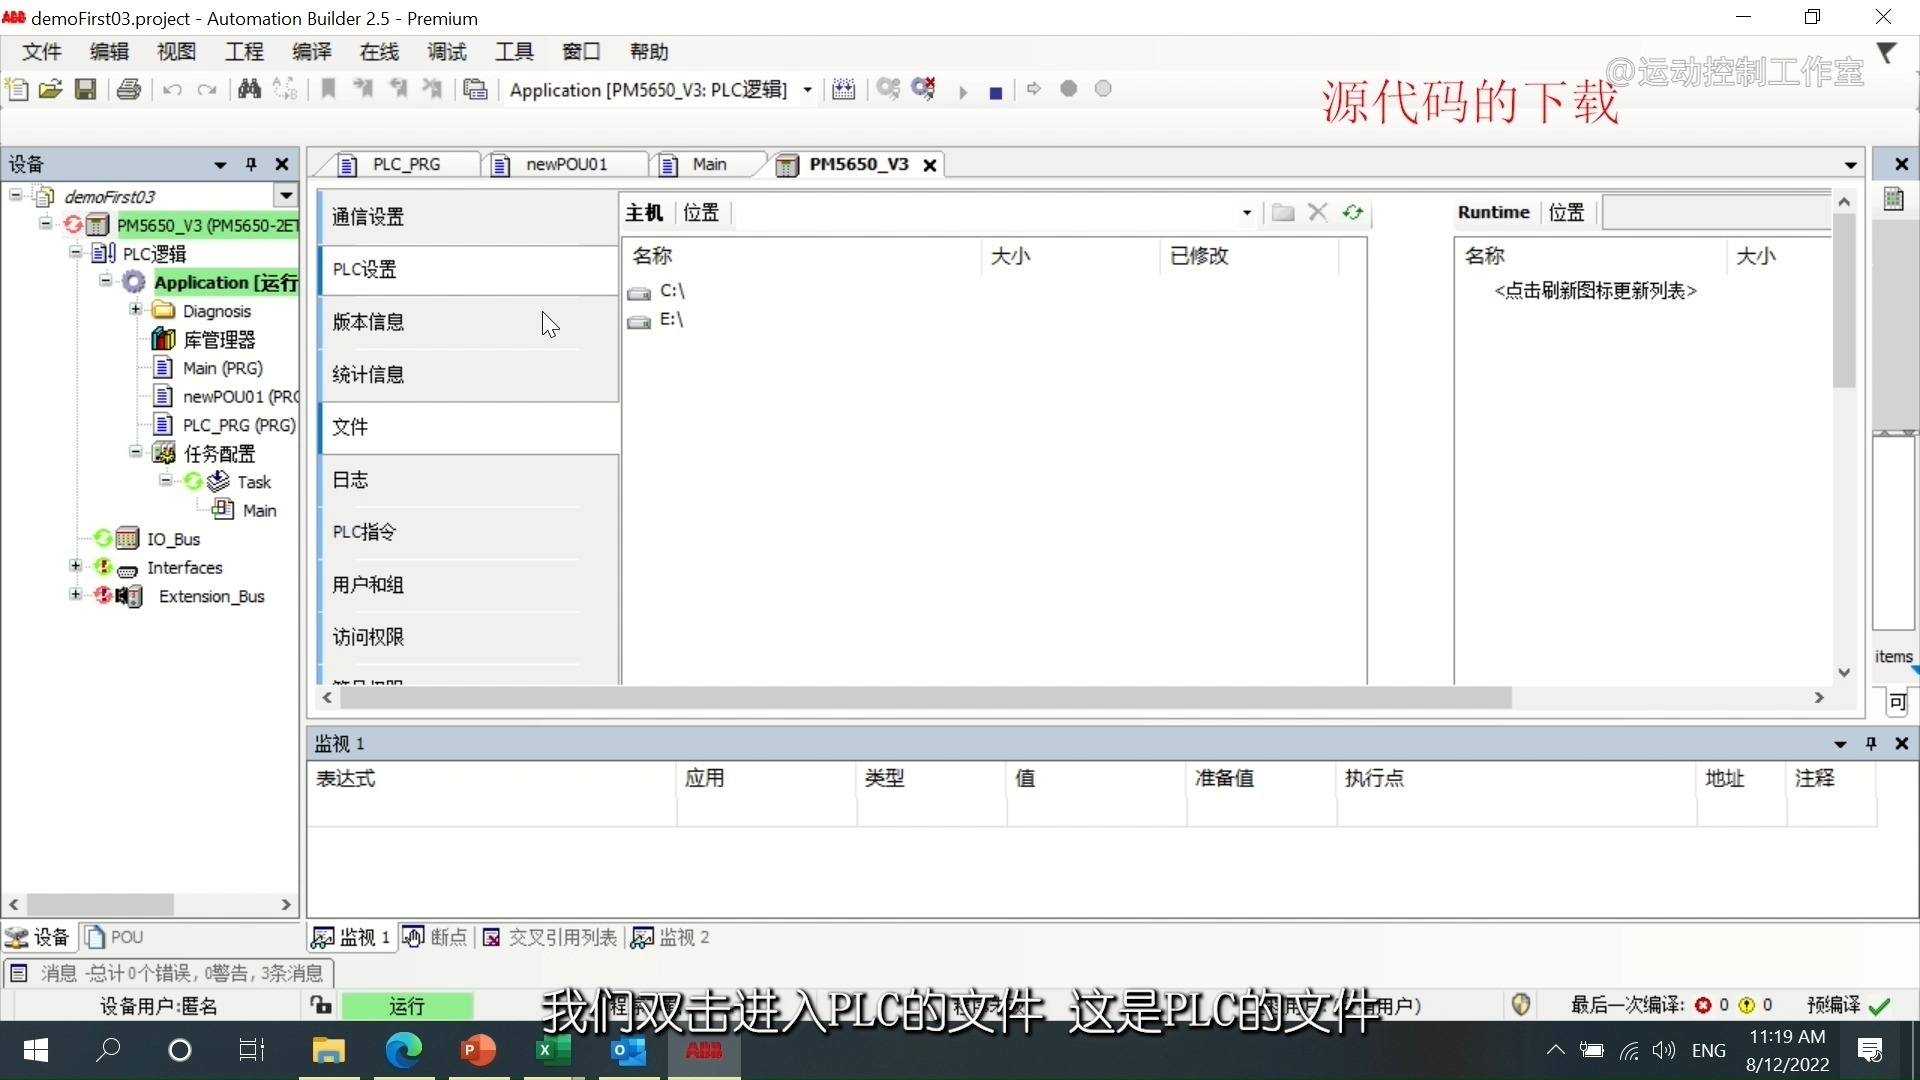The width and height of the screenshot is (1920, 1080).
Task: Open the 工具 menu
Action: click(x=514, y=51)
